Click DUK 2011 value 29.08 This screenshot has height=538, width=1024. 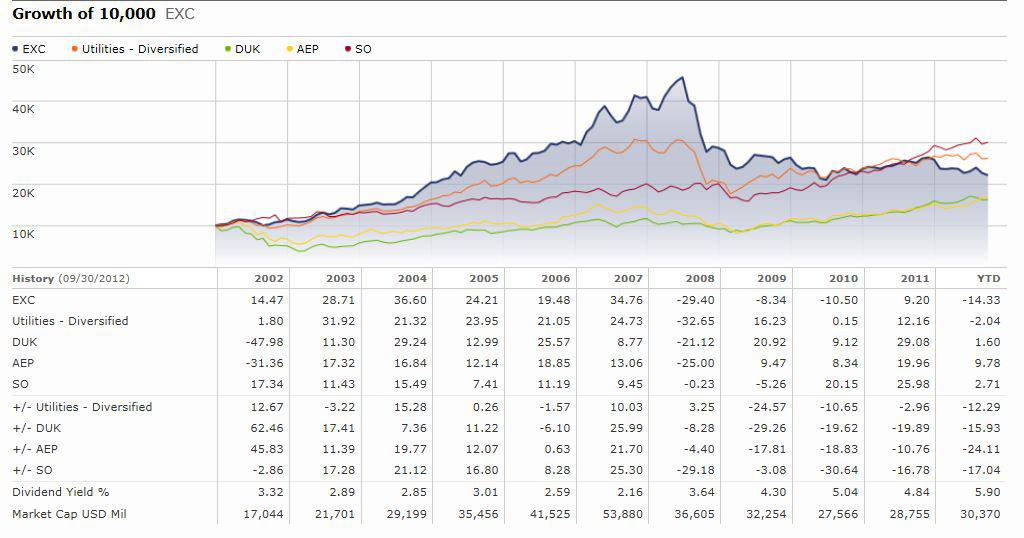(x=913, y=342)
